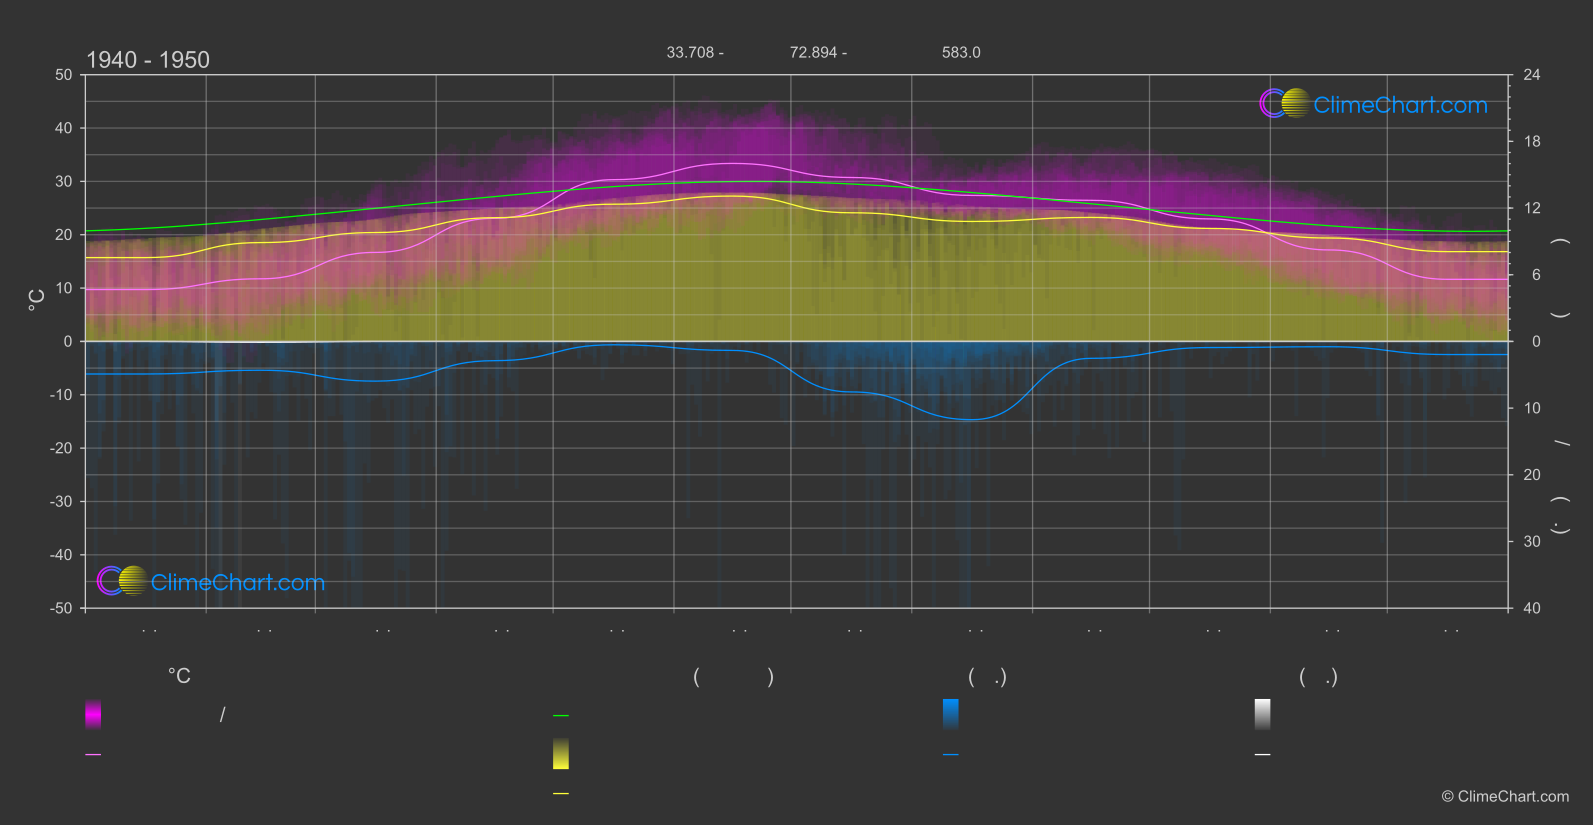
Task: Click the "72.894 -" value in header
Action: point(818,52)
